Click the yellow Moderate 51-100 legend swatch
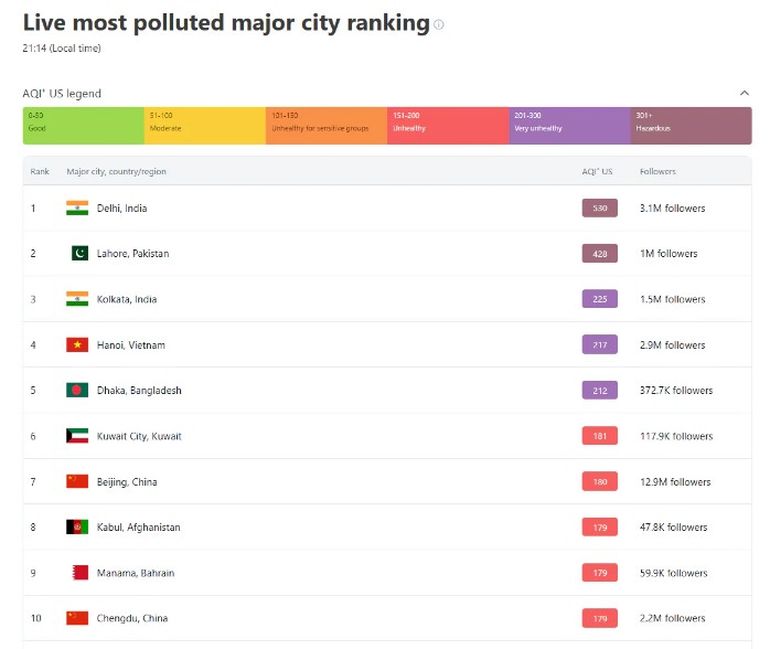This screenshot has height=649, width=770. coord(205,126)
